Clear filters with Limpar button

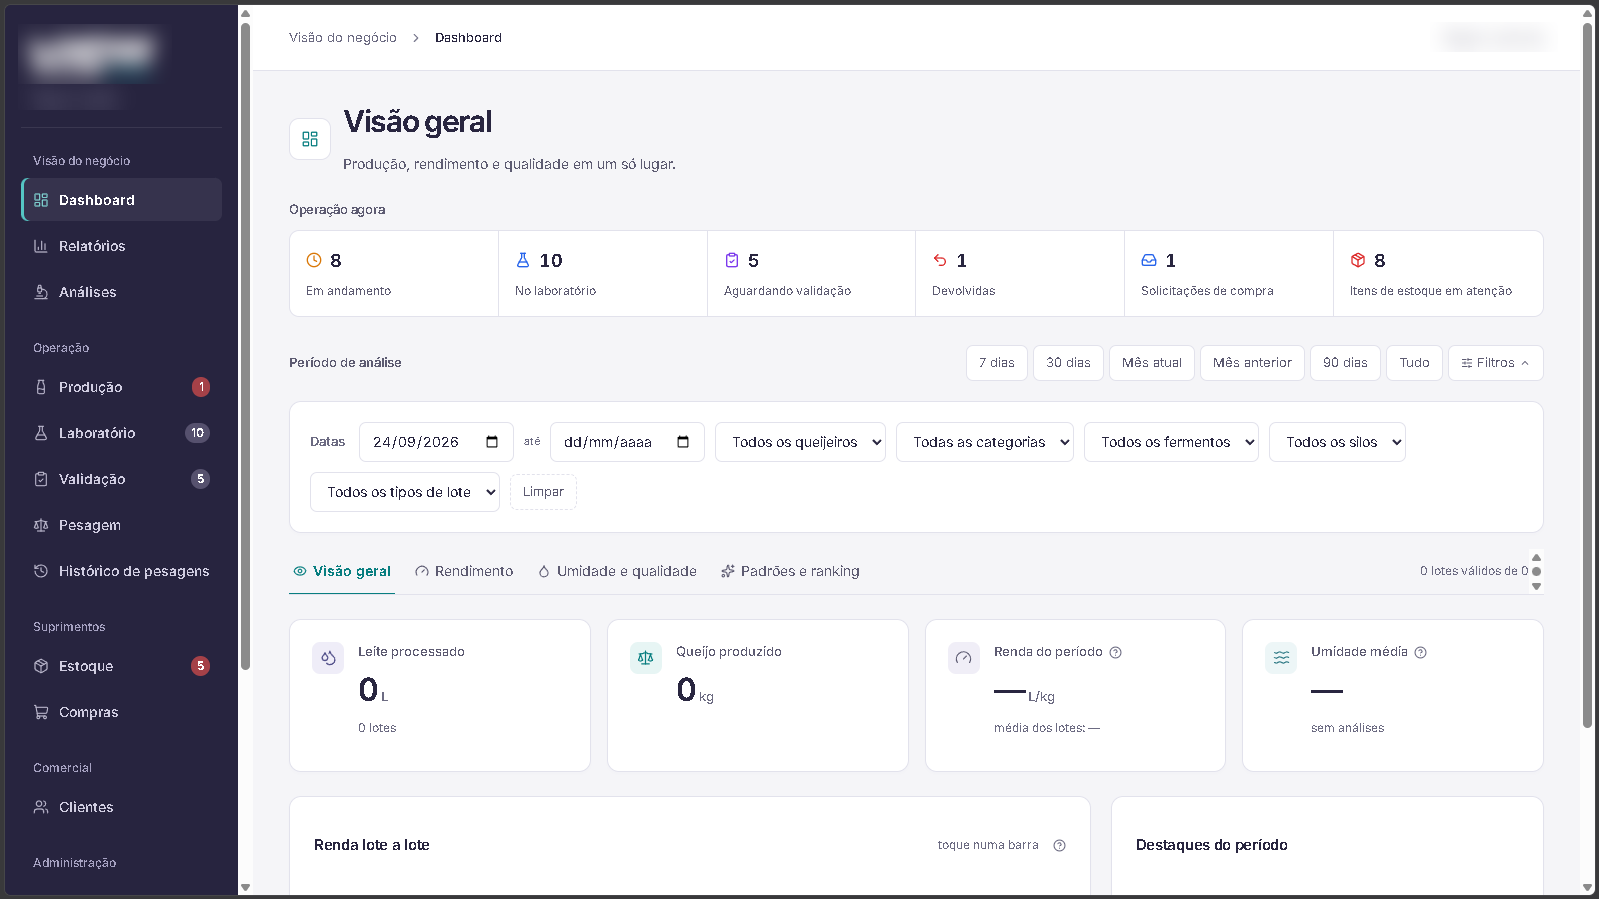click(x=543, y=492)
